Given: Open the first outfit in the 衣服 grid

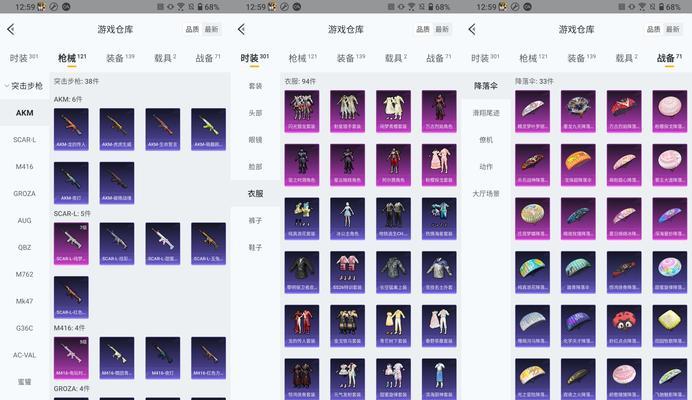Looking at the screenshot, I should pos(302,111).
